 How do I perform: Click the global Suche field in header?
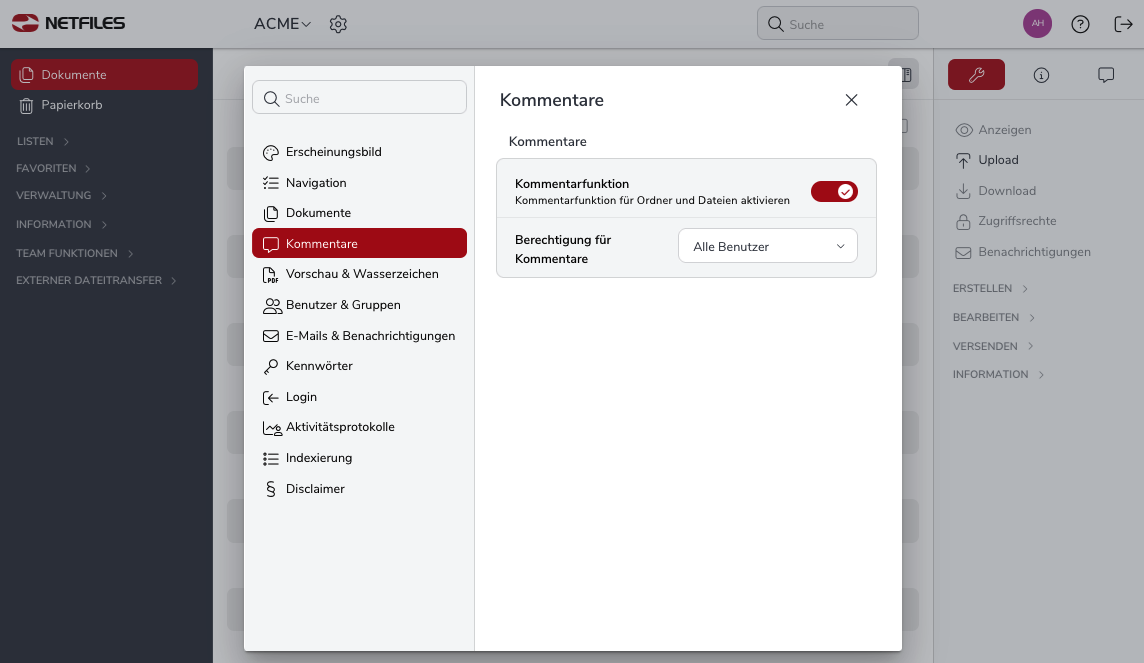[838, 24]
